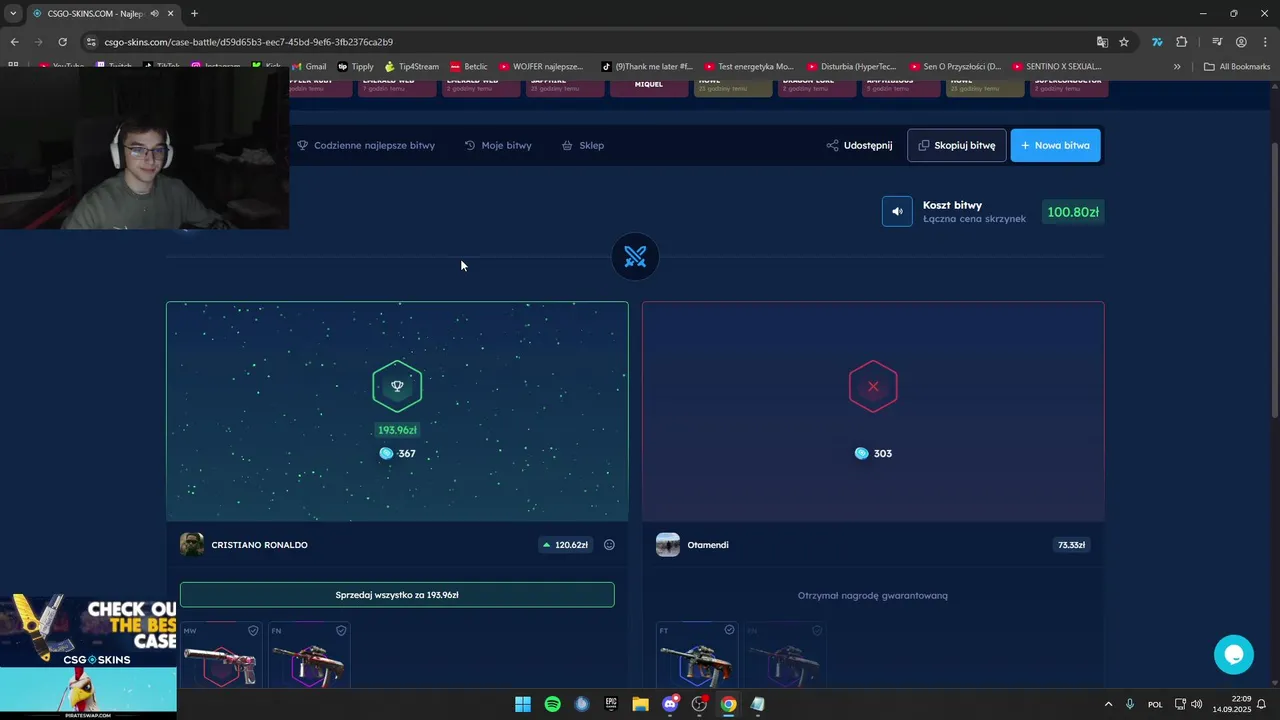Open Epic Games Launcher from taskbar
This screenshot has width=1280, height=720.
point(611,704)
